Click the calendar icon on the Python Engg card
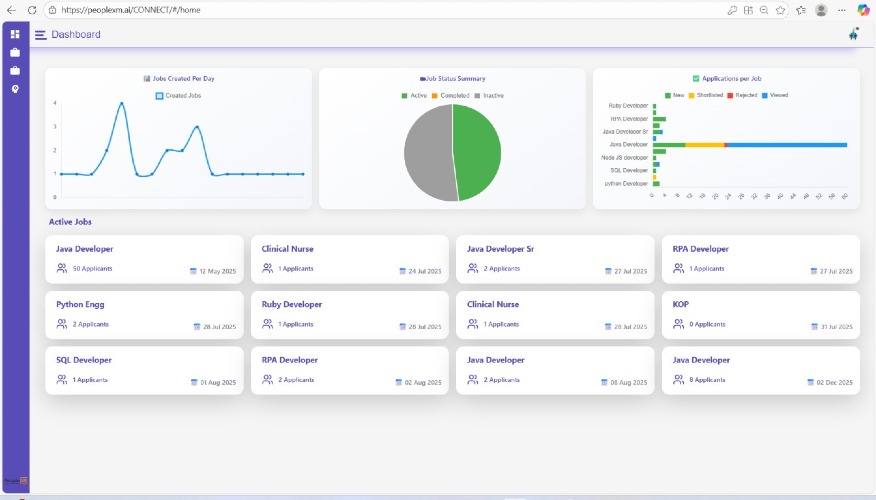The image size is (876, 500). point(197,327)
